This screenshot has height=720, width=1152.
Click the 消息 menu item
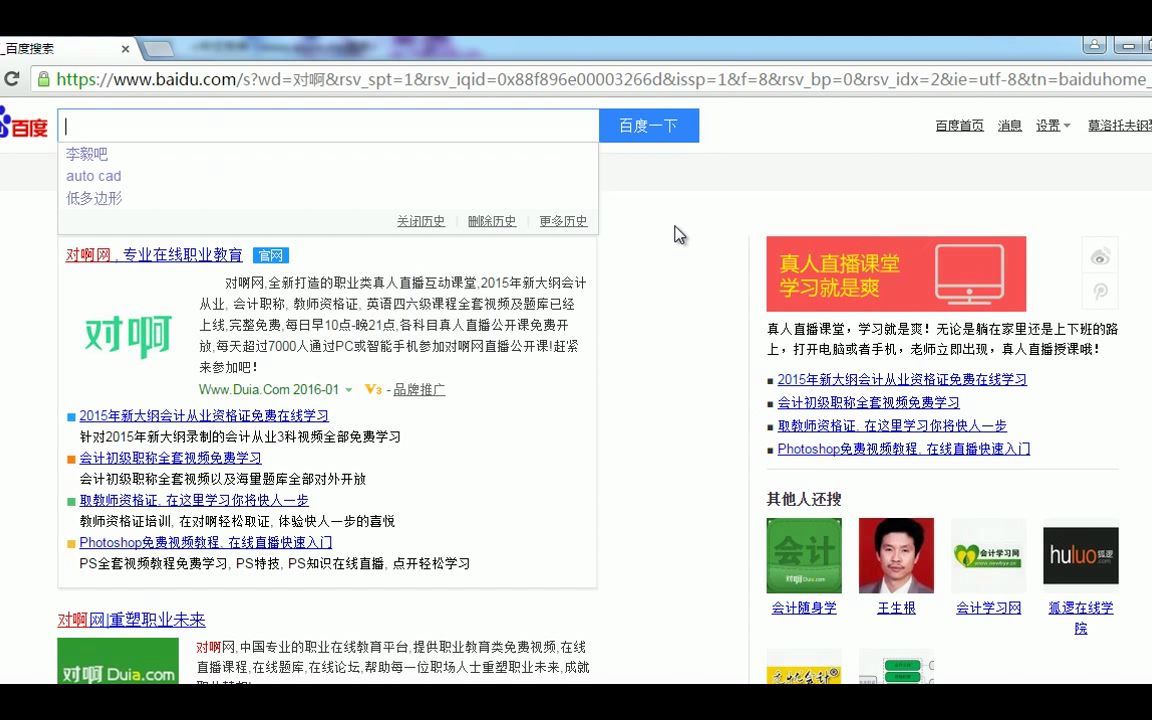1009,125
